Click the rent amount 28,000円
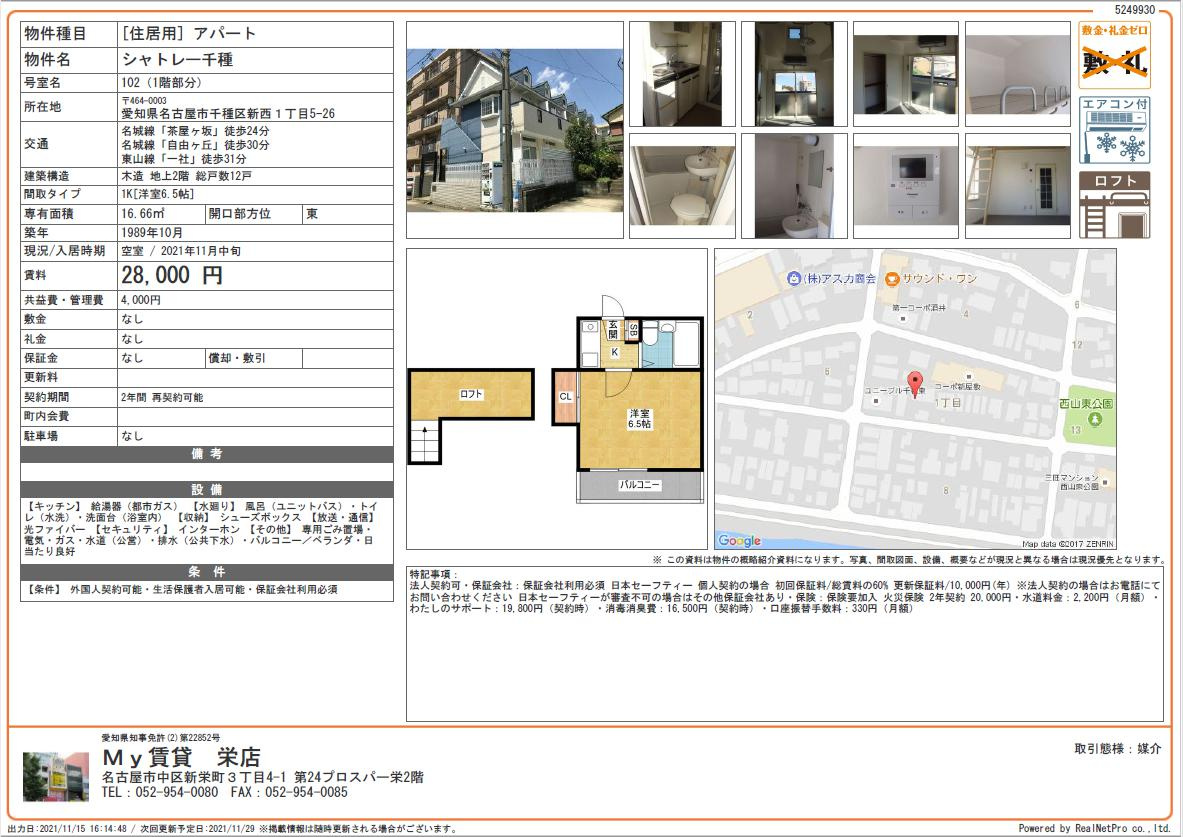This screenshot has height=837, width=1183. 172,275
